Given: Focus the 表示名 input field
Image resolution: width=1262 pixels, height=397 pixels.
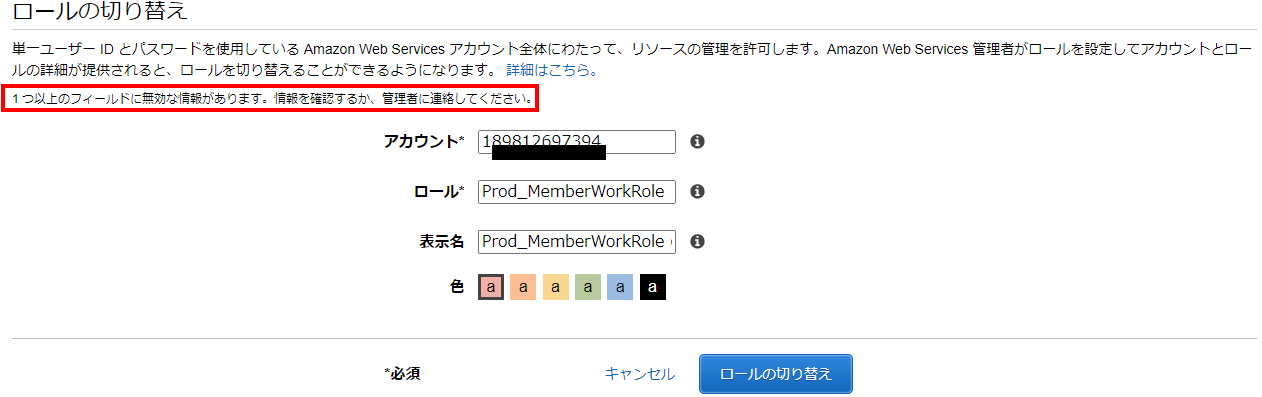Looking at the screenshot, I should point(577,241).
